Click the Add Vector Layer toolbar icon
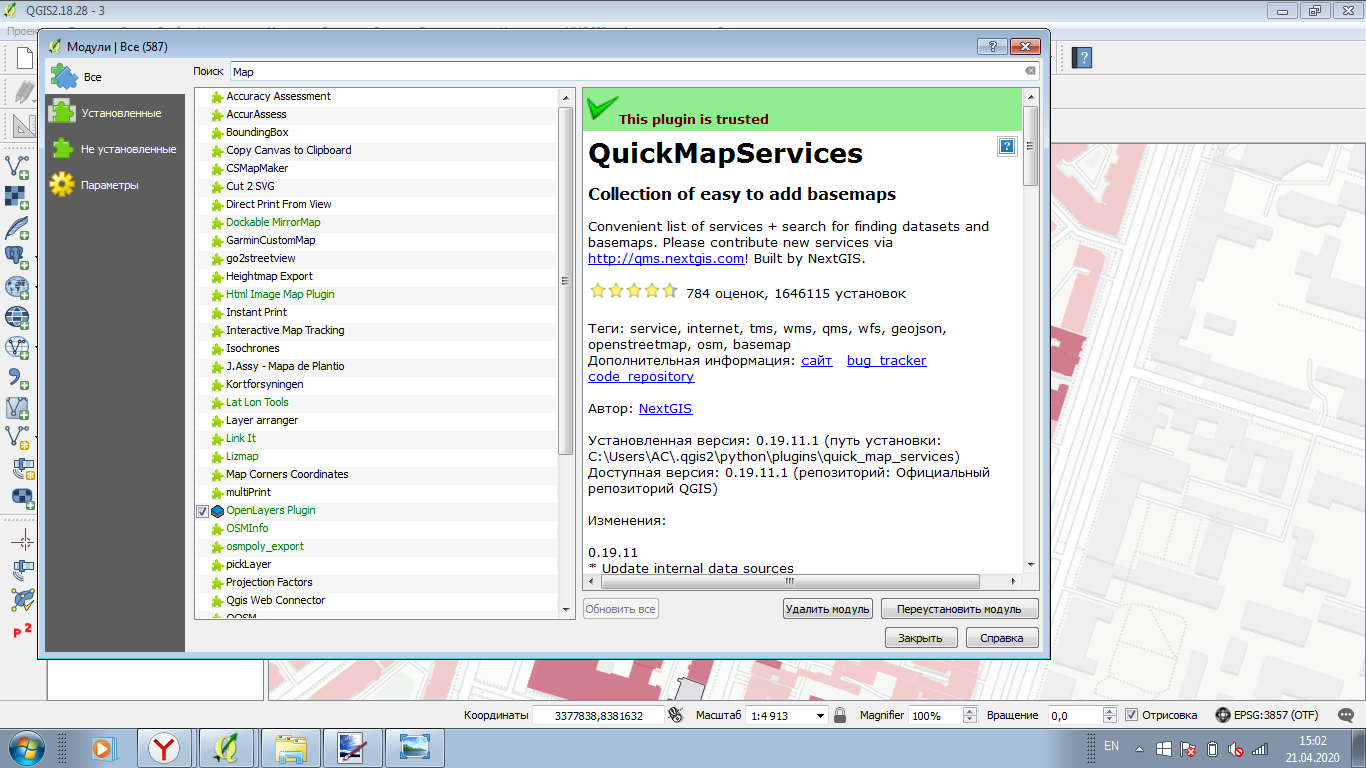 [x=17, y=166]
